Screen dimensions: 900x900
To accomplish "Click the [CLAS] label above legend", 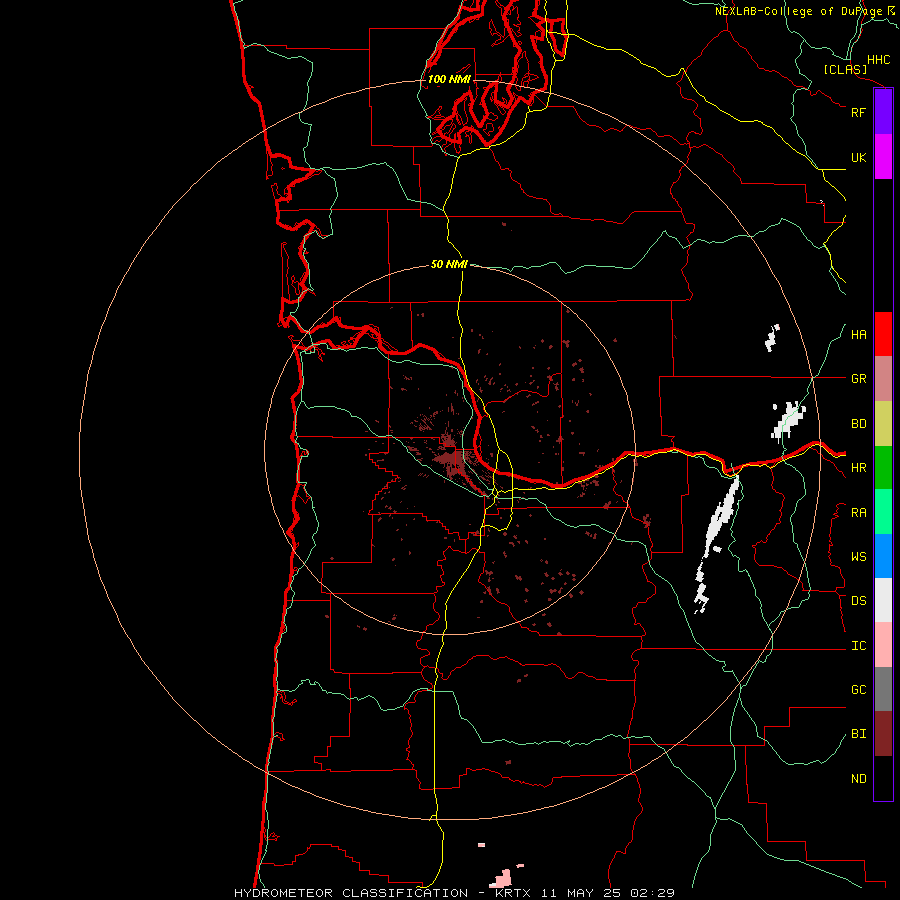I will pos(845,69).
